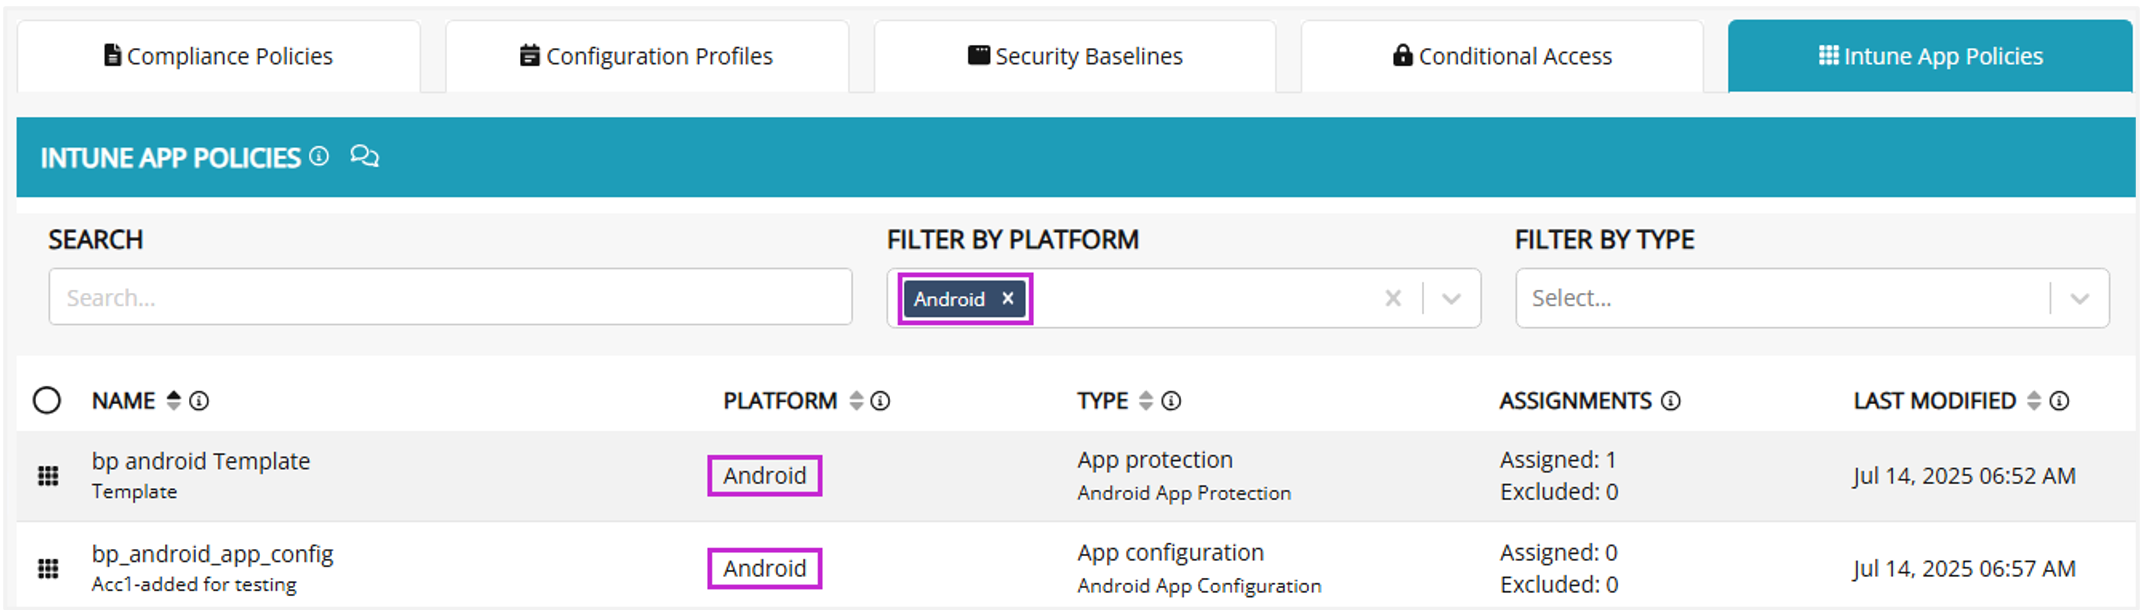This screenshot has width=2140, height=610.
Task: Open the Filter by Type dropdown
Action: (x=2080, y=298)
